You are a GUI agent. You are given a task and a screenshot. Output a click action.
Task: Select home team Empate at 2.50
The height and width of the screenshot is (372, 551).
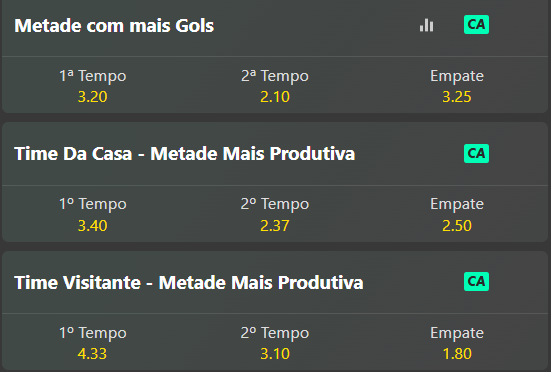(x=457, y=214)
